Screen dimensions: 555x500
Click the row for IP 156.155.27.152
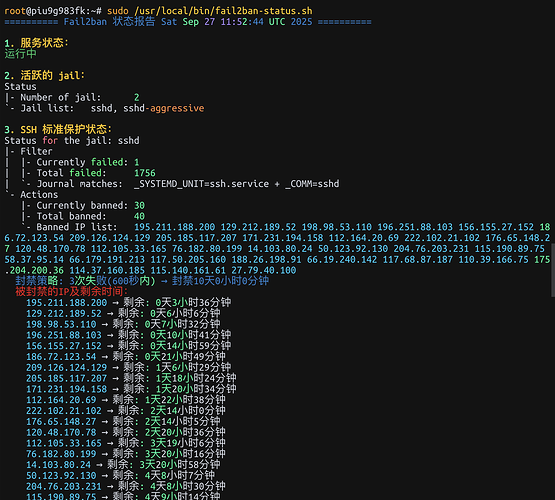tap(128, 346)
